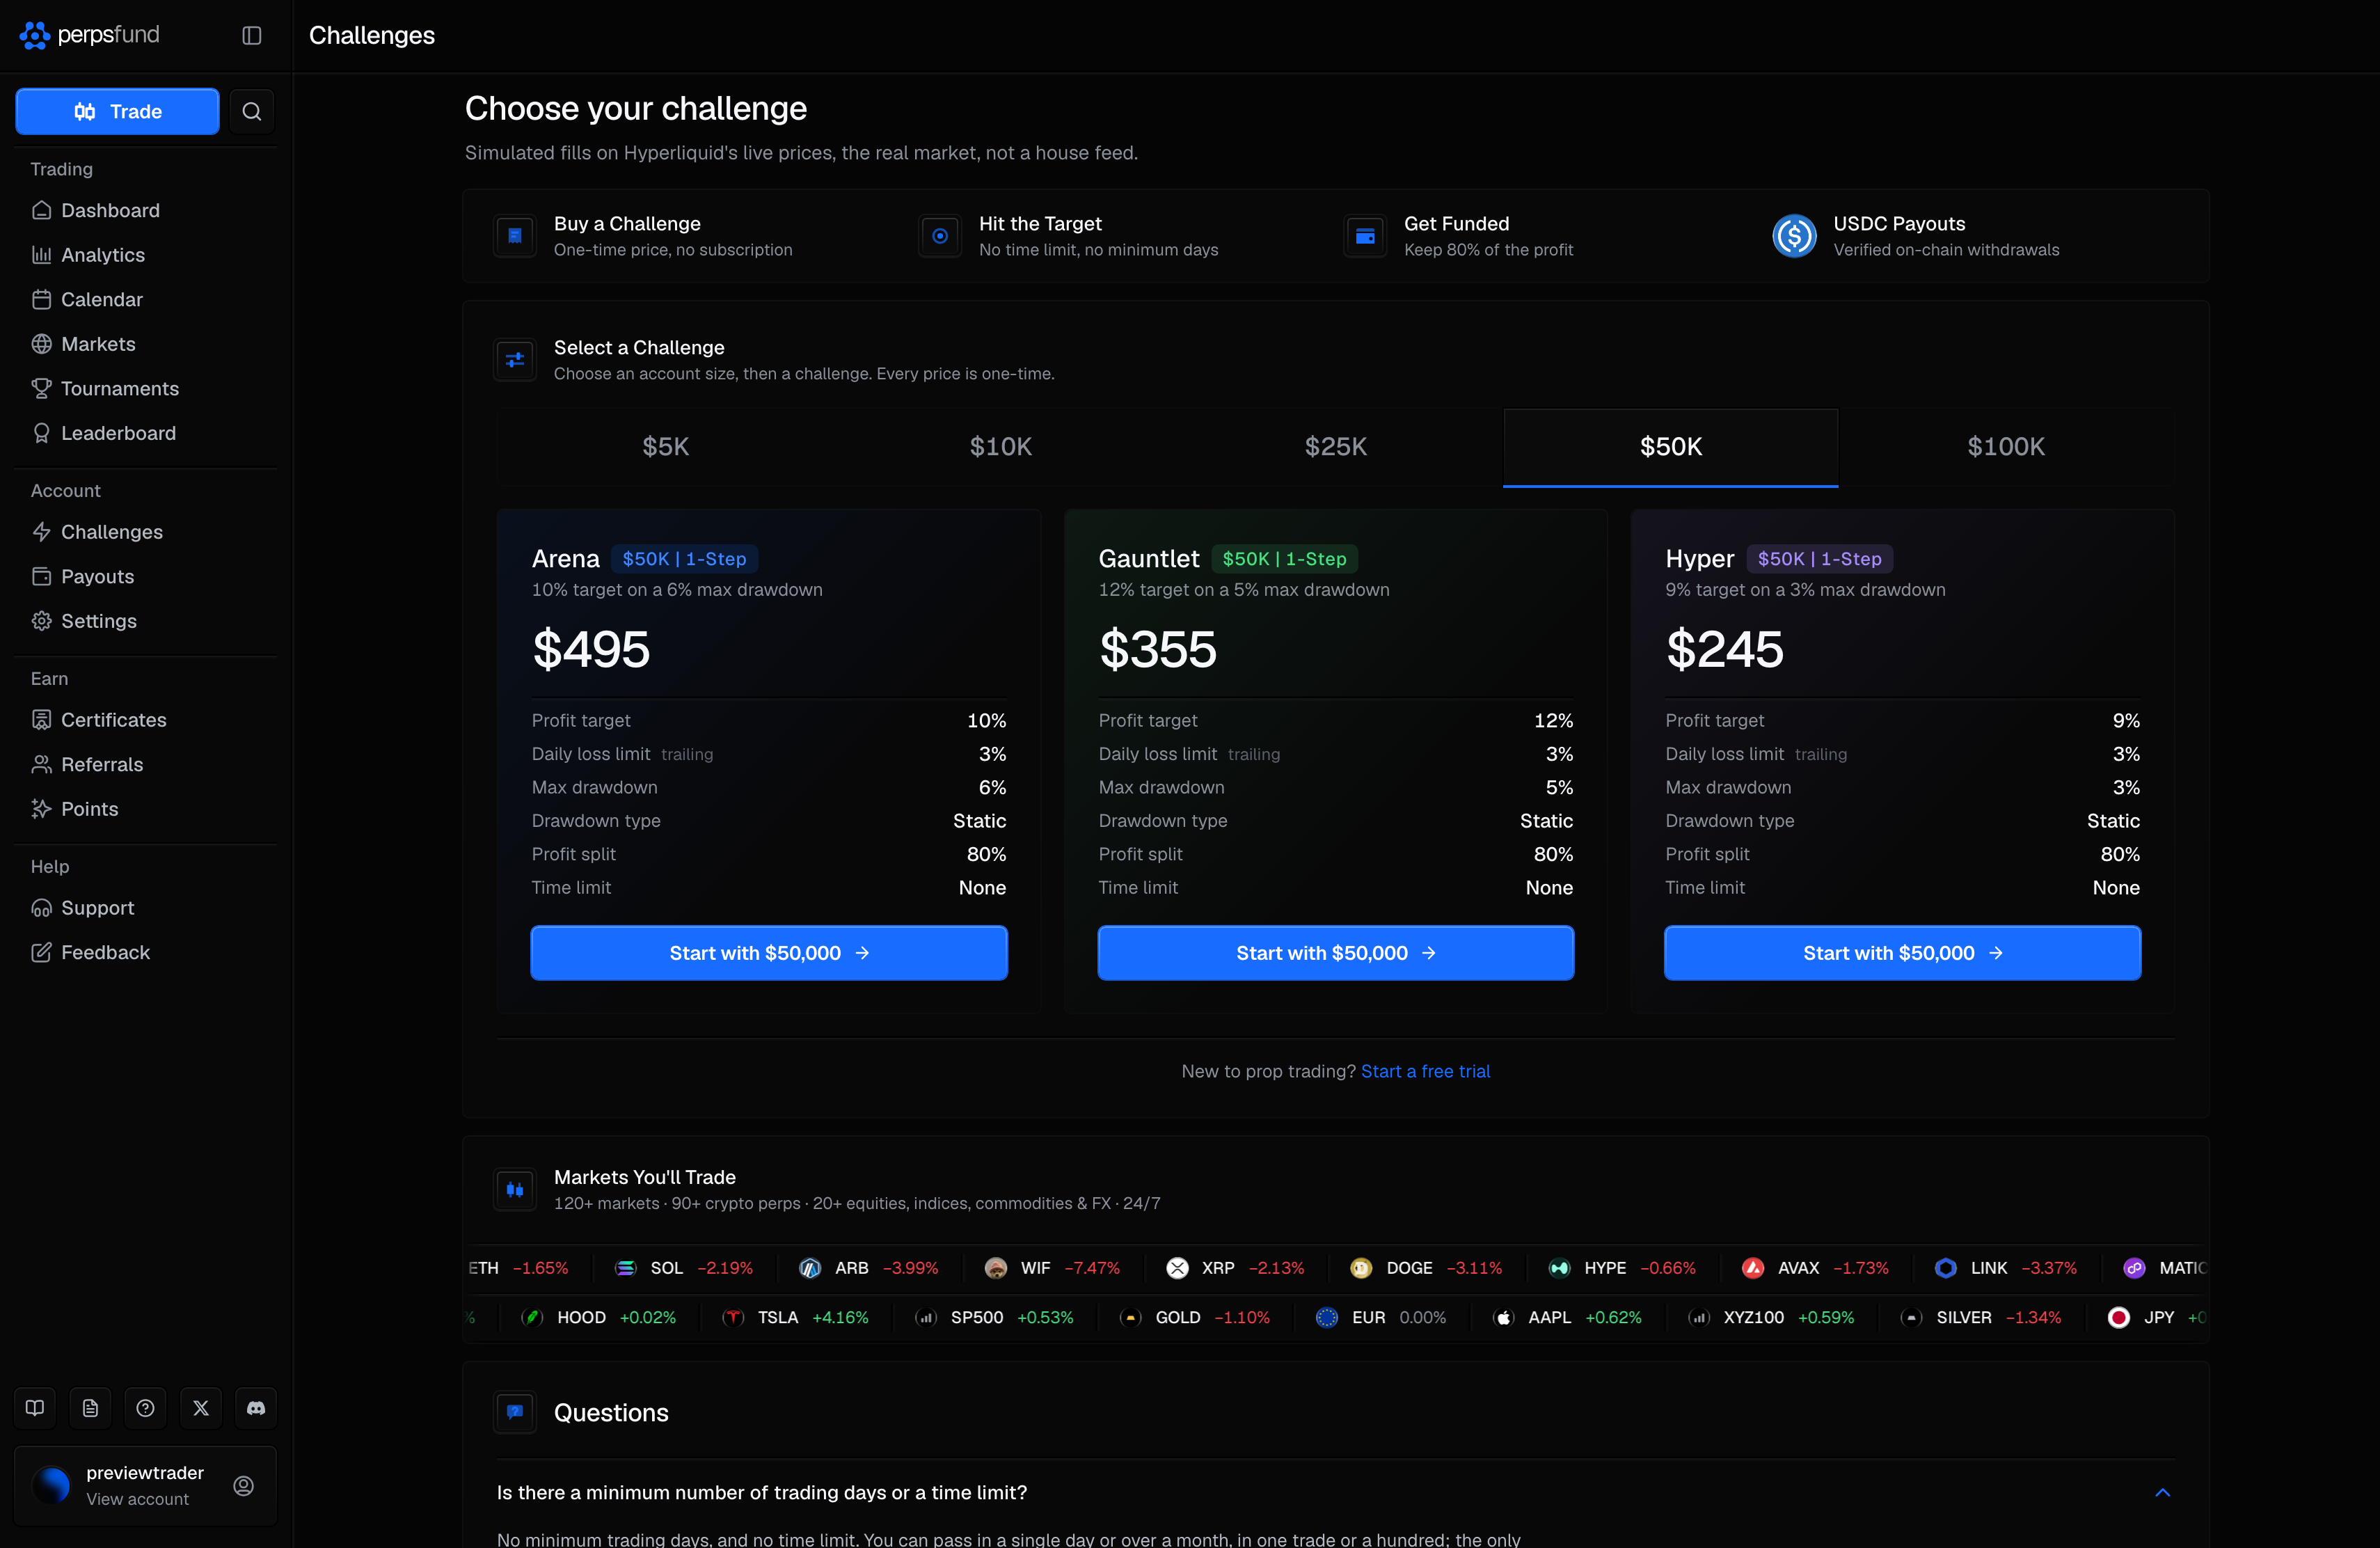Click Start a free trial link

click(x=1425, y=1071)
